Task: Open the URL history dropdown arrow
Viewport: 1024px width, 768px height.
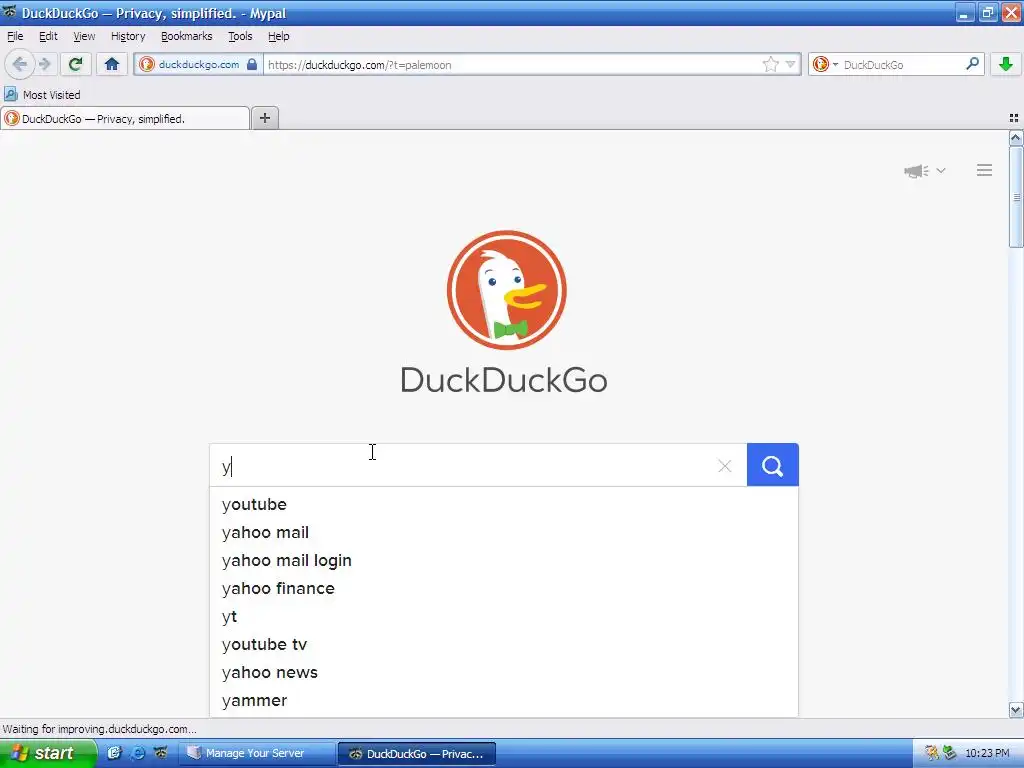Action: click(790, 64)
